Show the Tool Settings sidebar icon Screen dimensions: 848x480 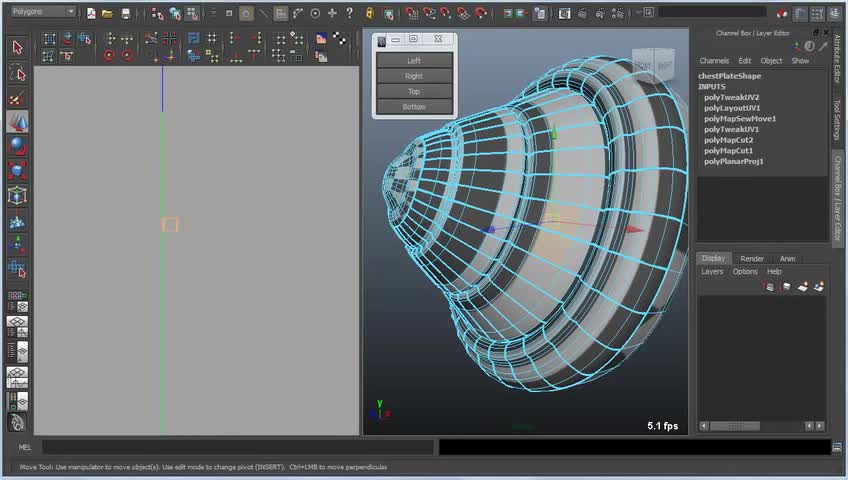pyautogui.click(x=817, y=14)
